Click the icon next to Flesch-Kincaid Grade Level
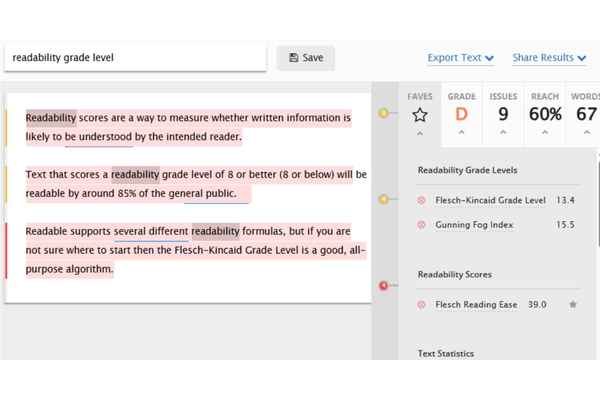The width and height of the screenshot is (600, 400). 421,200
